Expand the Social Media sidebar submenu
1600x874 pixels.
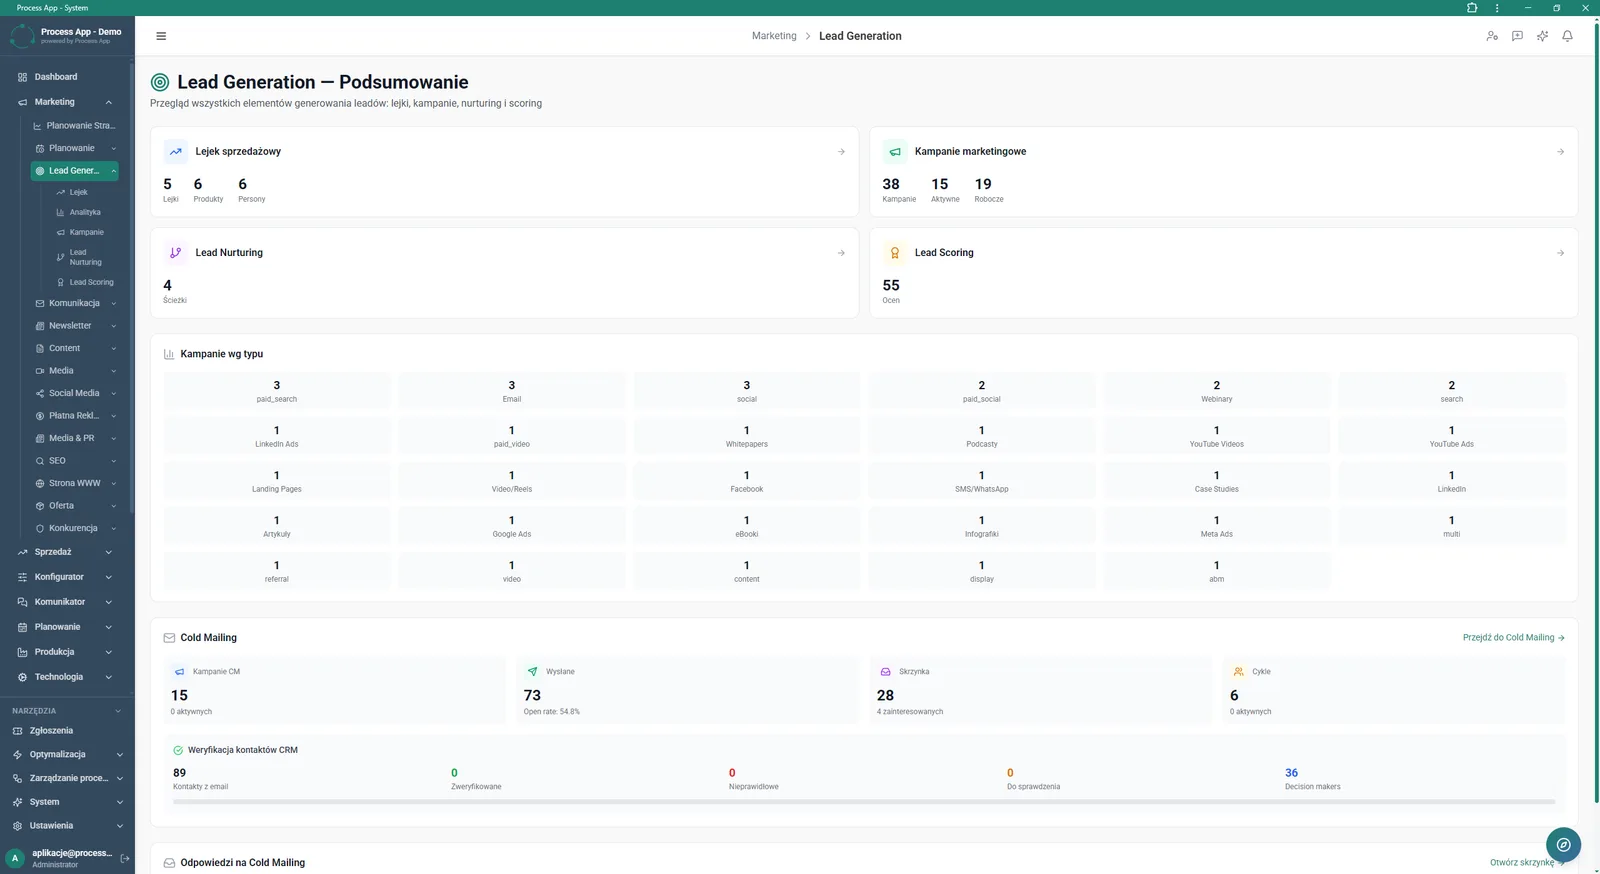pyautogui.click(x=113, y=393)
